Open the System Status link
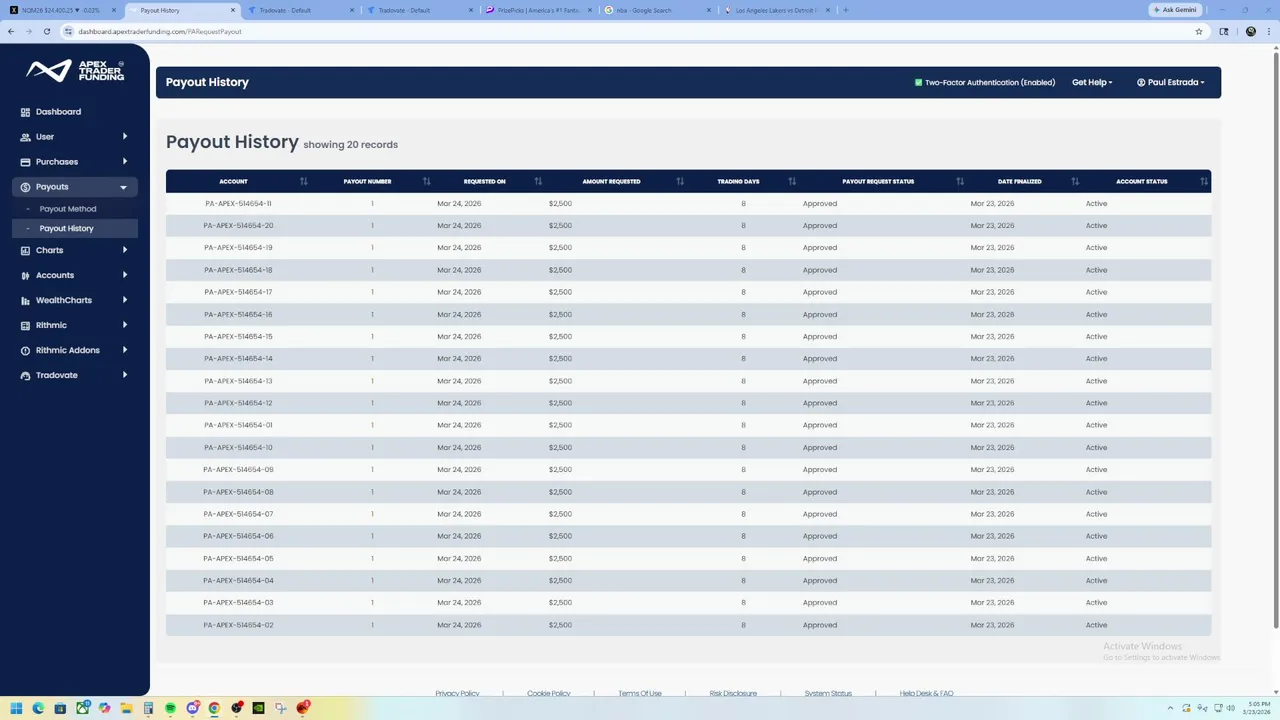This screenshot has width=1280, height=720. (x=828, y=693)
